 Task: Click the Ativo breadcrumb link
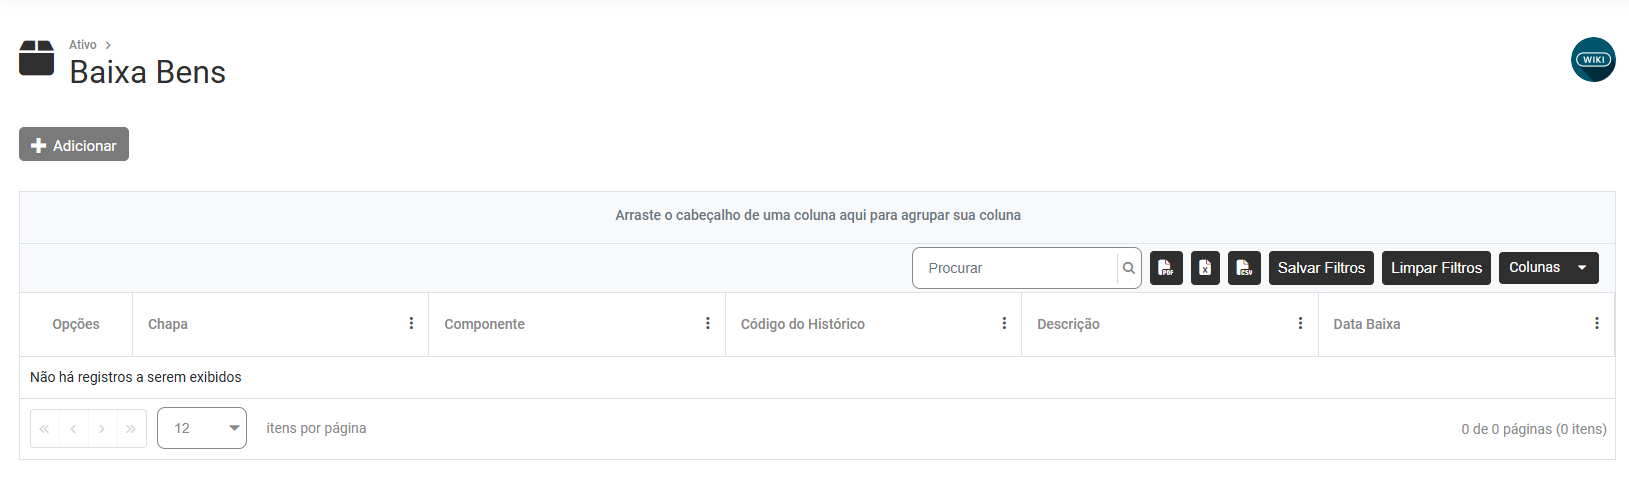pyautogui.click(x=83, y=45)
